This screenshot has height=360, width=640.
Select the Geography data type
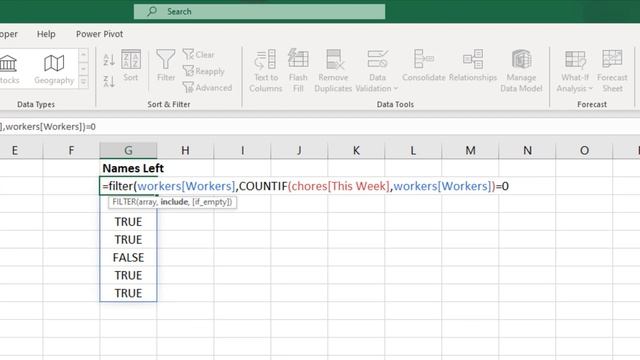pos(54,69)
